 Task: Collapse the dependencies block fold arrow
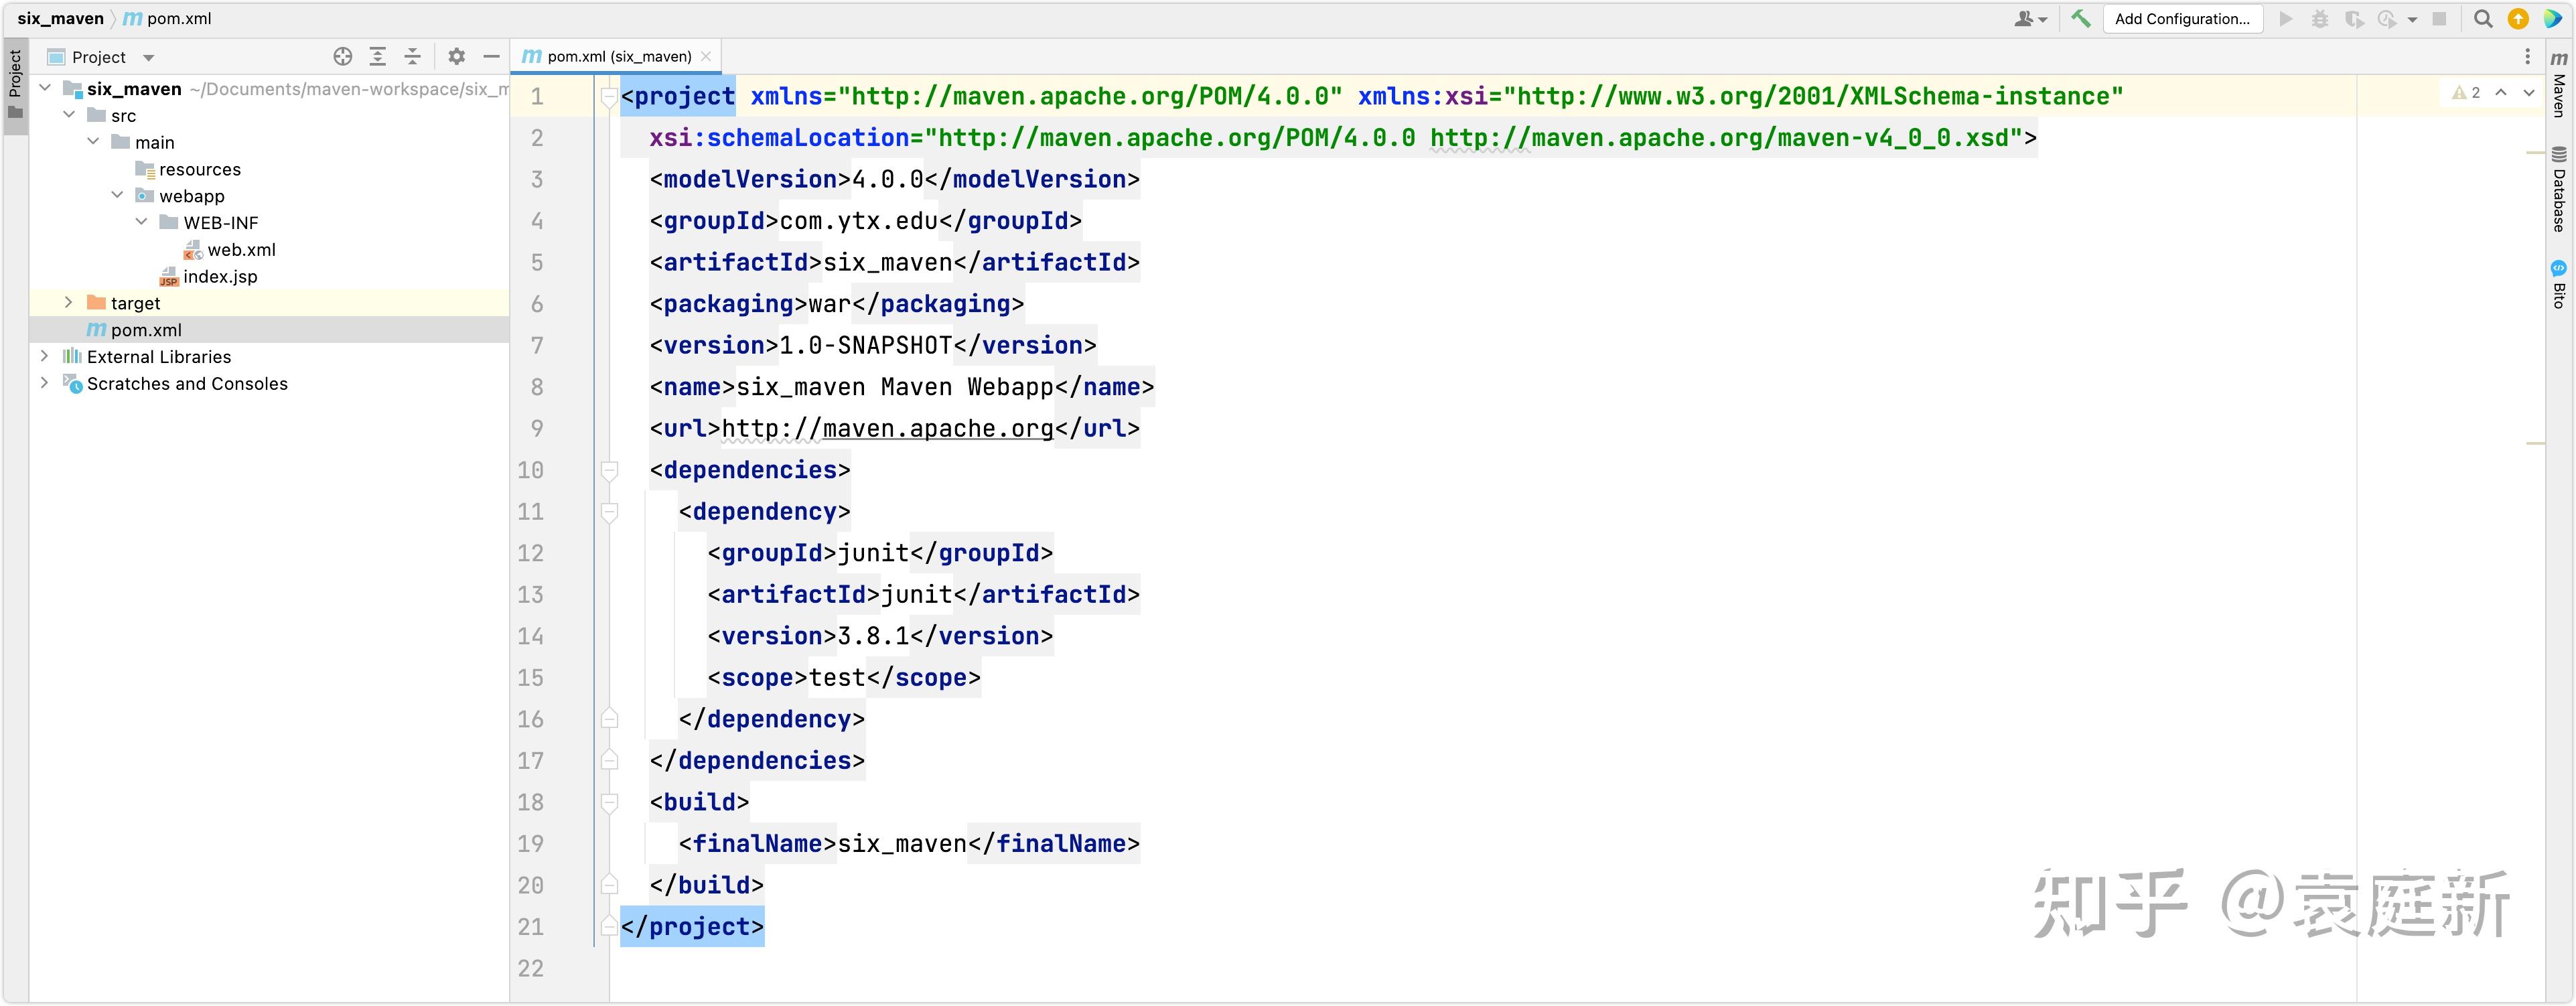click(x=610, y=470)
